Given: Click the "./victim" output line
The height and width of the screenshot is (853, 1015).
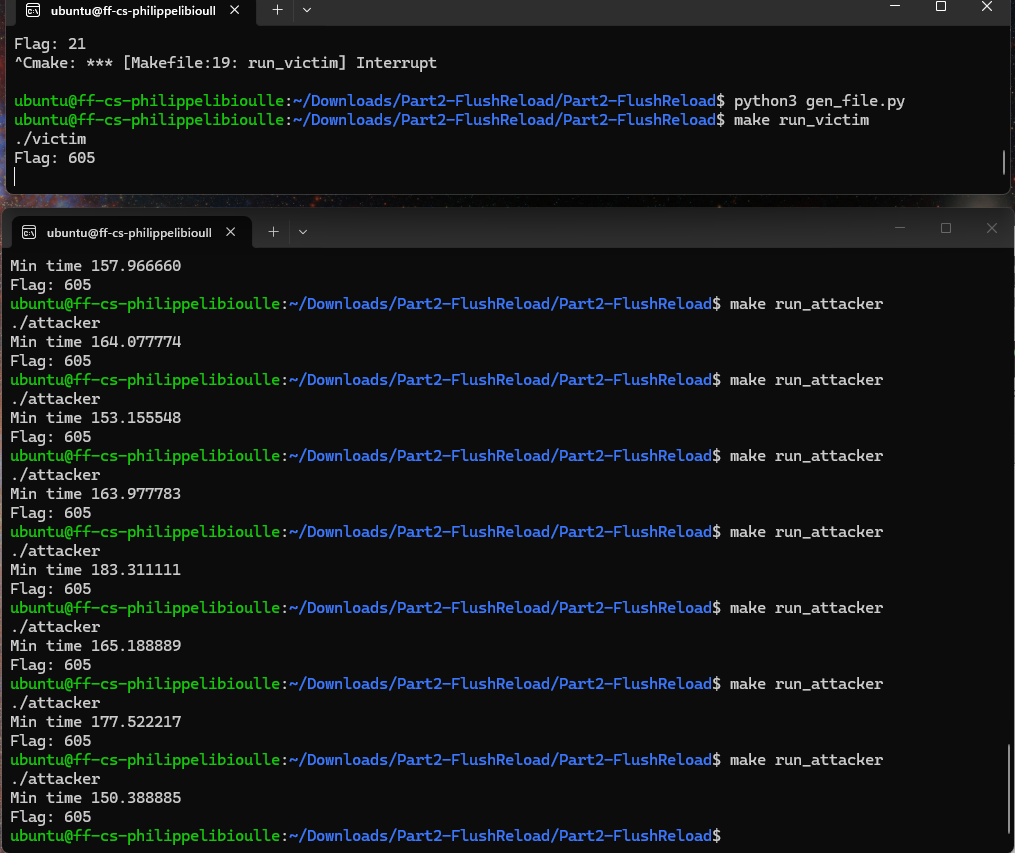Looking at the screenshot, I should (50, 139).
